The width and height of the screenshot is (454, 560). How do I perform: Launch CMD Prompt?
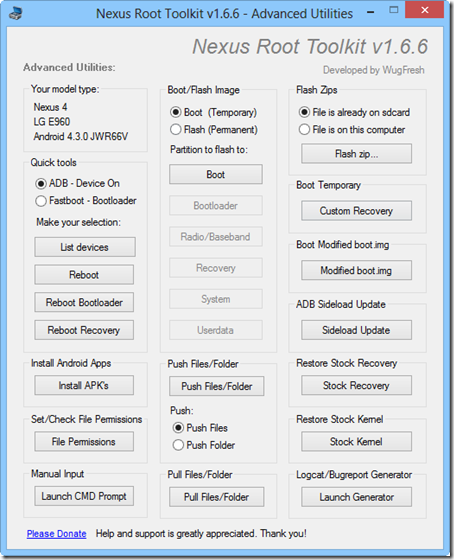[84, 496]
